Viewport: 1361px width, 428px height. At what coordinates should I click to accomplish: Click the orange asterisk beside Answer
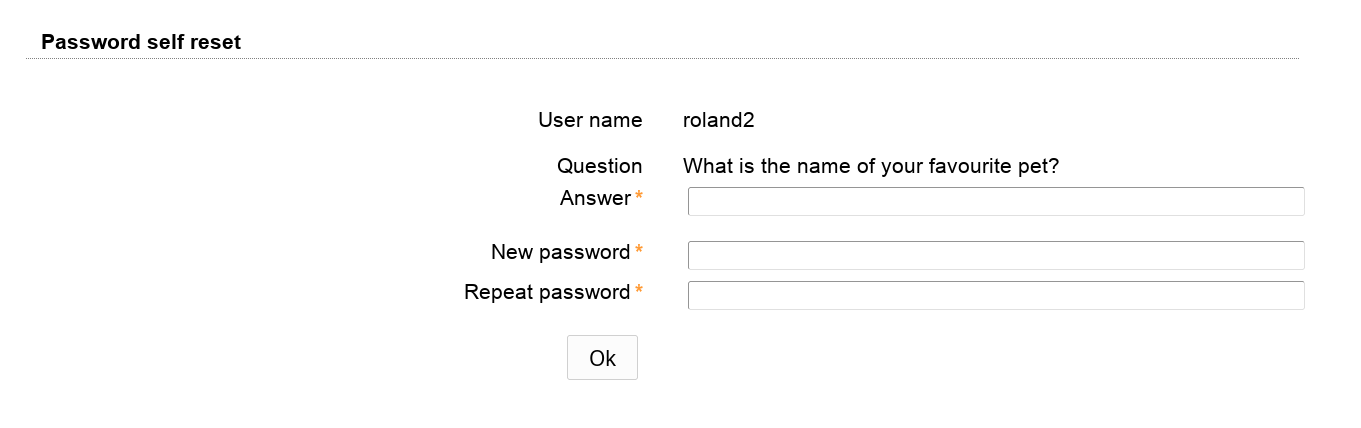pyautogui.click(x=639, y=197)
